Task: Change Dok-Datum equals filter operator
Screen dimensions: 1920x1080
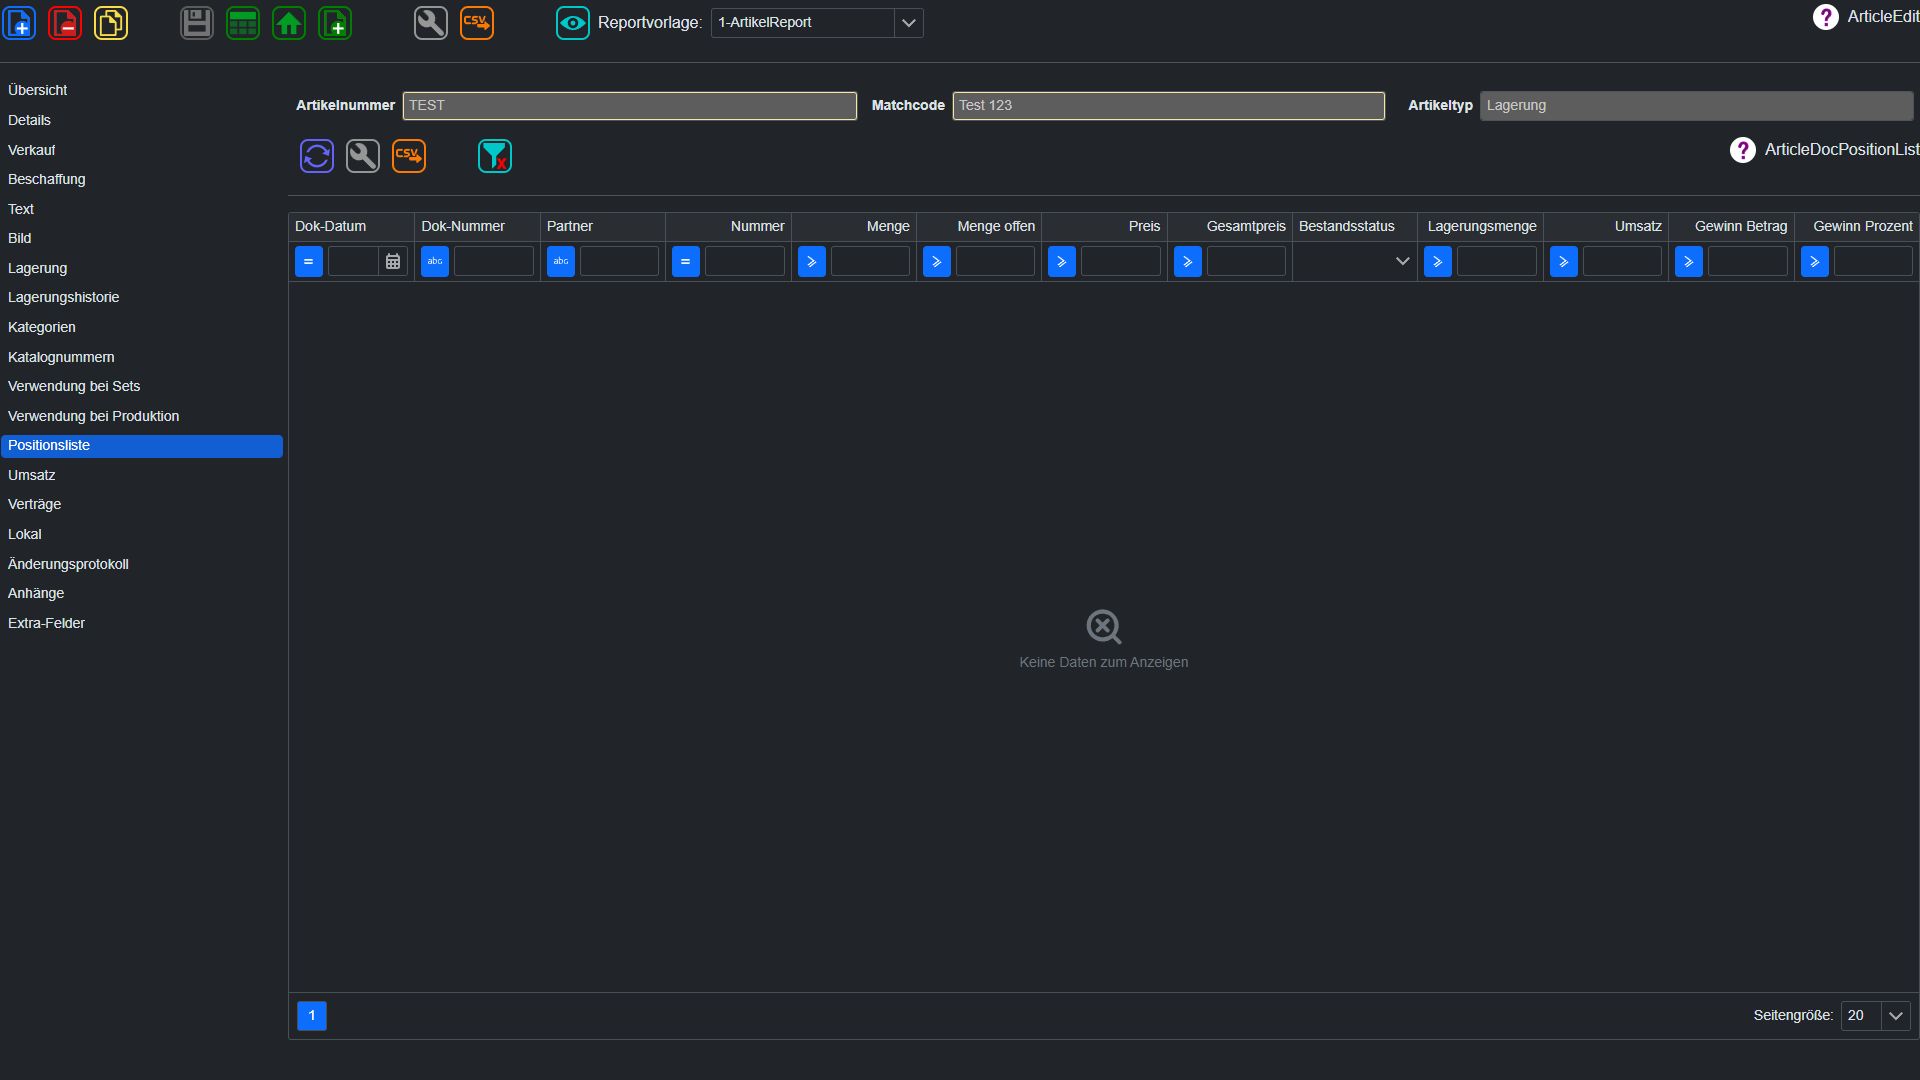Action: tap(309, 261)
